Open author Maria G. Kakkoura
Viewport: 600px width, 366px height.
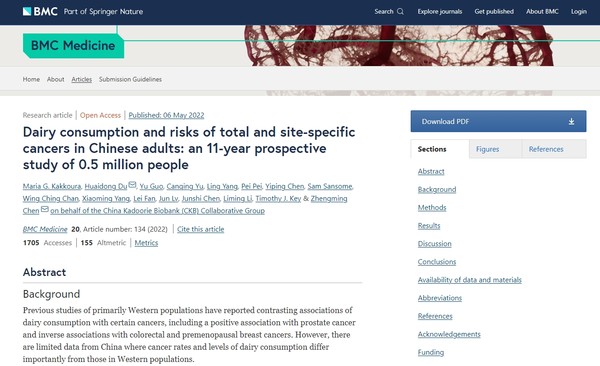point(52,186)
